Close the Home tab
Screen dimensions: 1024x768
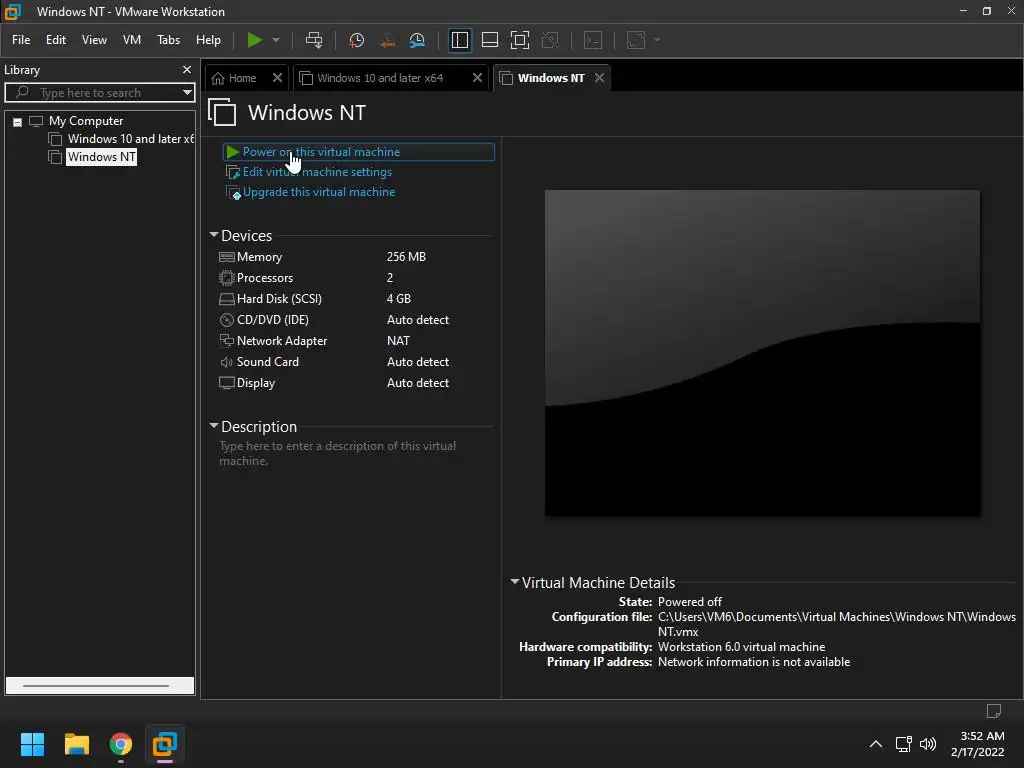coord(277,78)
